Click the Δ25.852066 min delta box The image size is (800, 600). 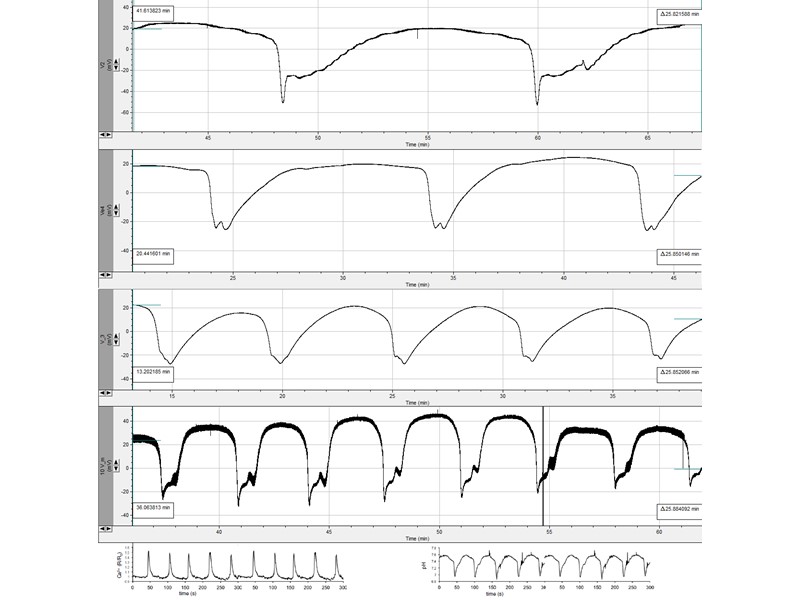(x=679, y=372)
